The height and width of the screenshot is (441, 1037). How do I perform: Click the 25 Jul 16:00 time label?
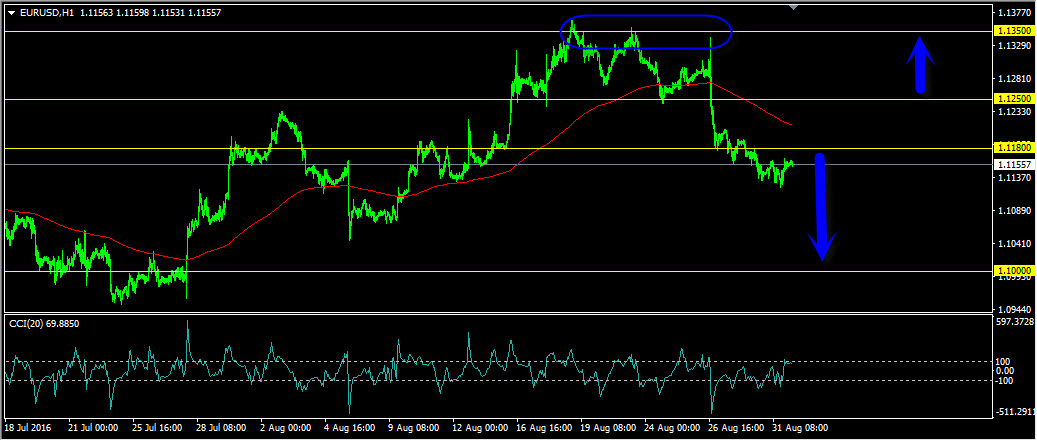tap(157, 428)
